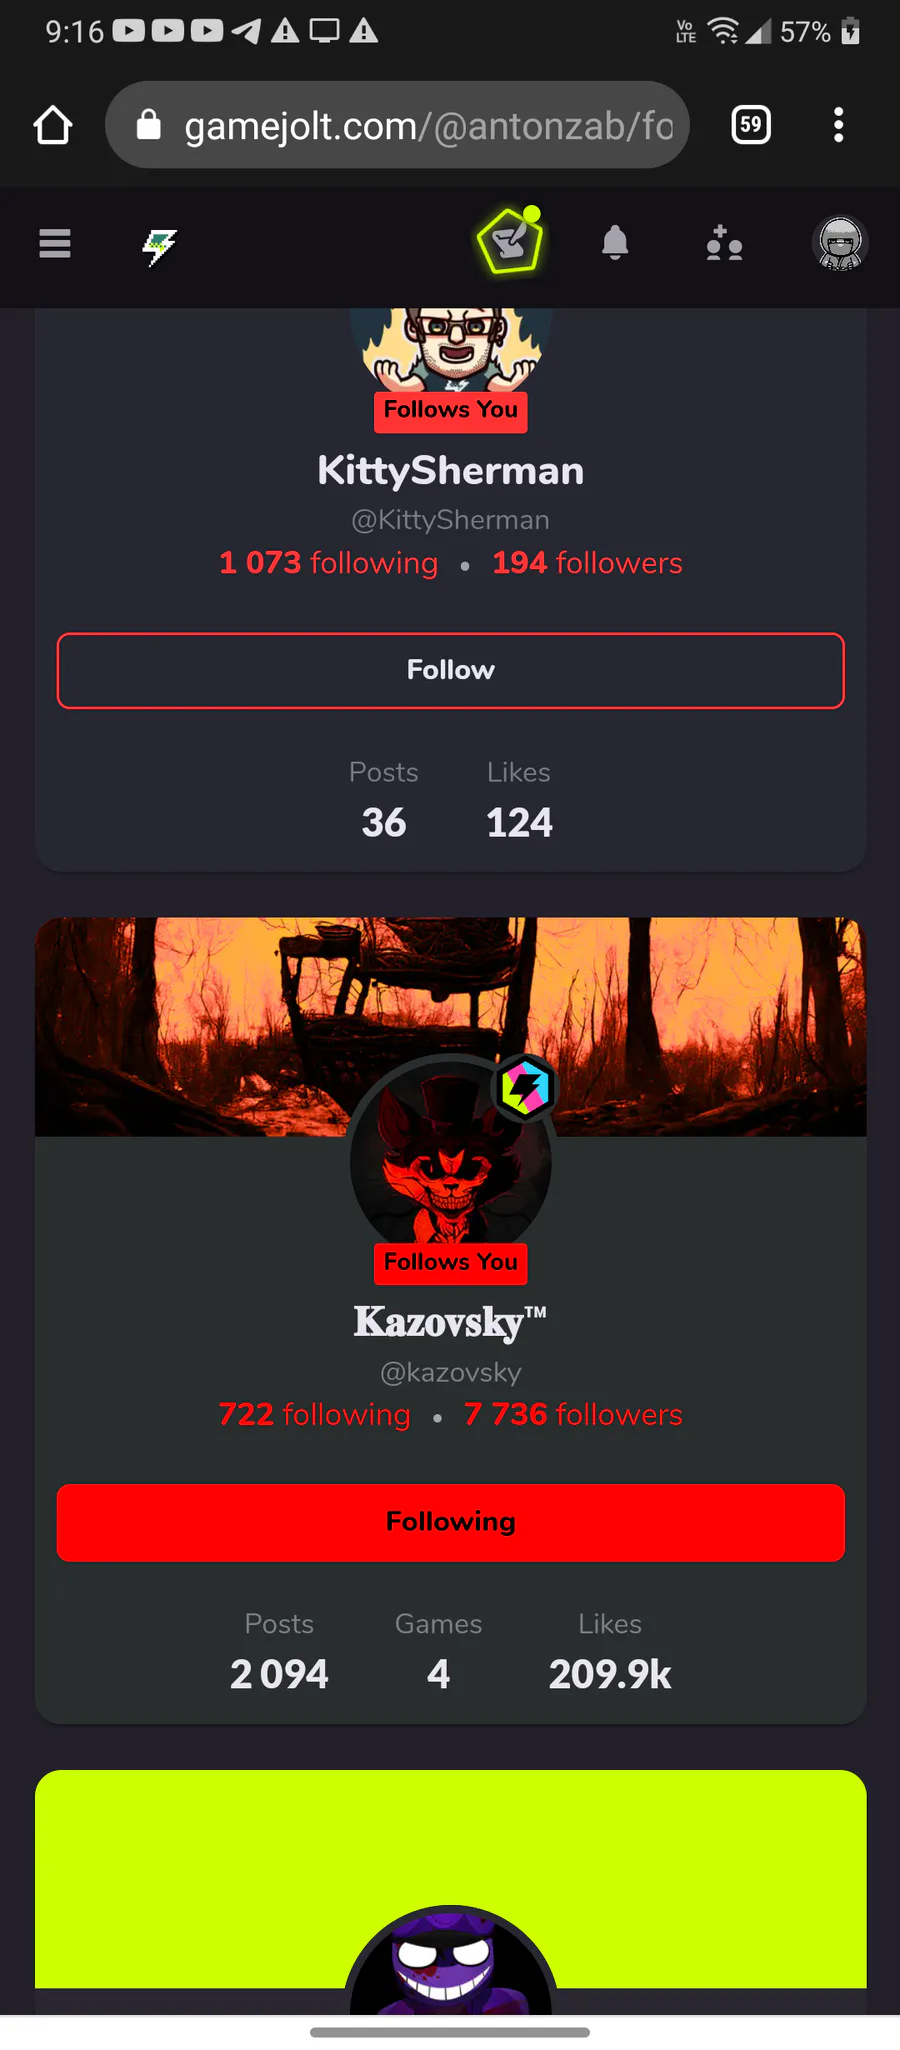
Task: Open your account avatar menu
Action: coord(840,243)
